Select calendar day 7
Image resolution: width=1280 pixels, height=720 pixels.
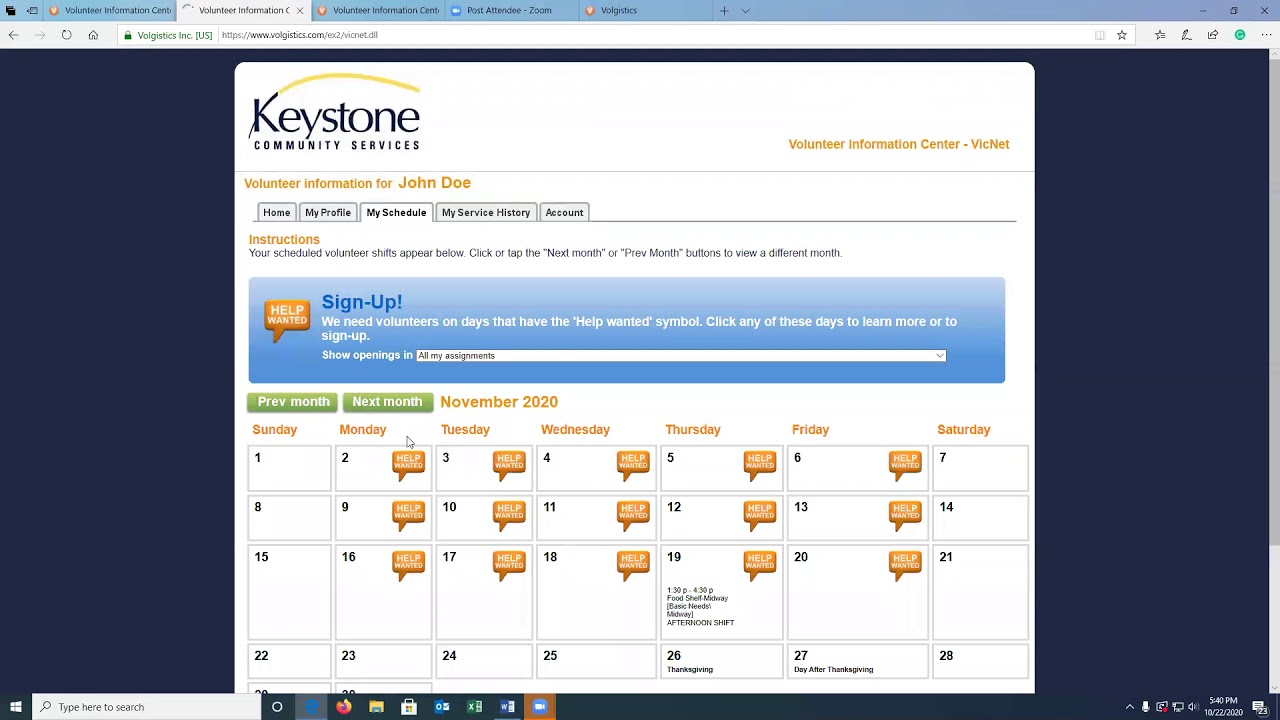click(x=980, y=468)
